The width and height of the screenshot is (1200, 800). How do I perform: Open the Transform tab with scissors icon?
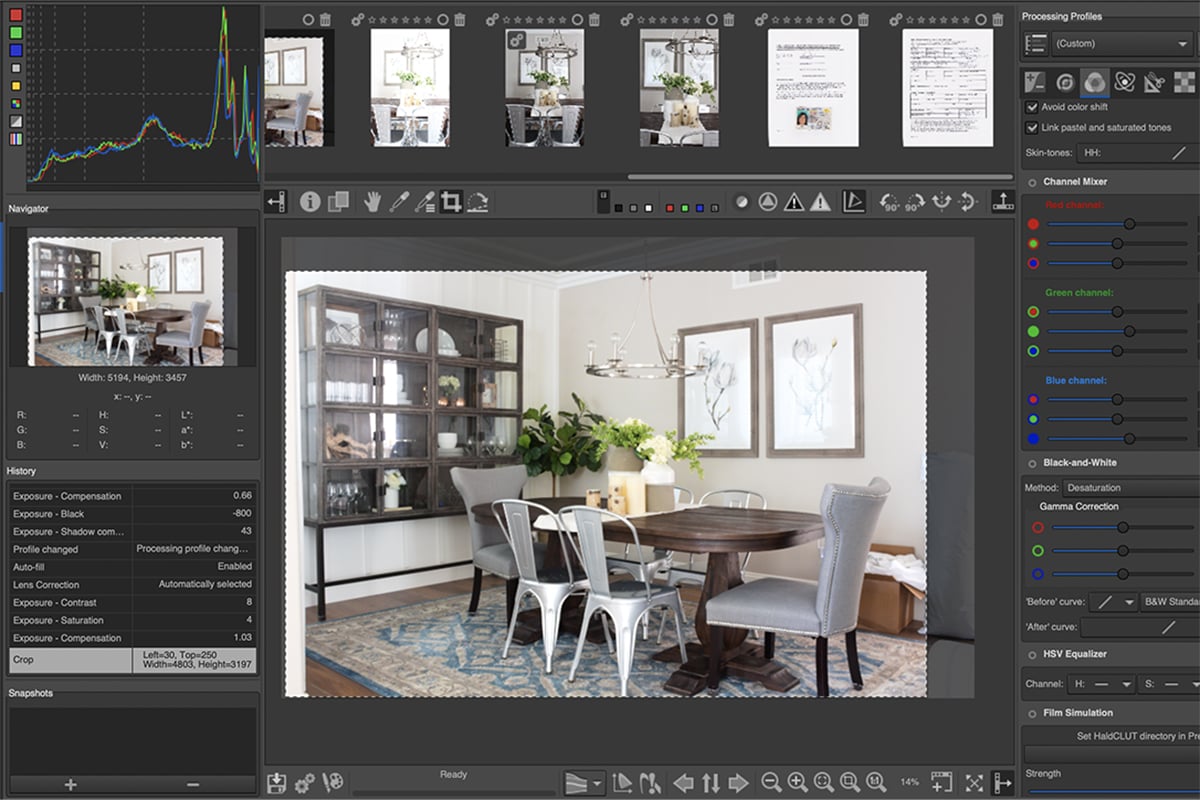click(1155, 82)
